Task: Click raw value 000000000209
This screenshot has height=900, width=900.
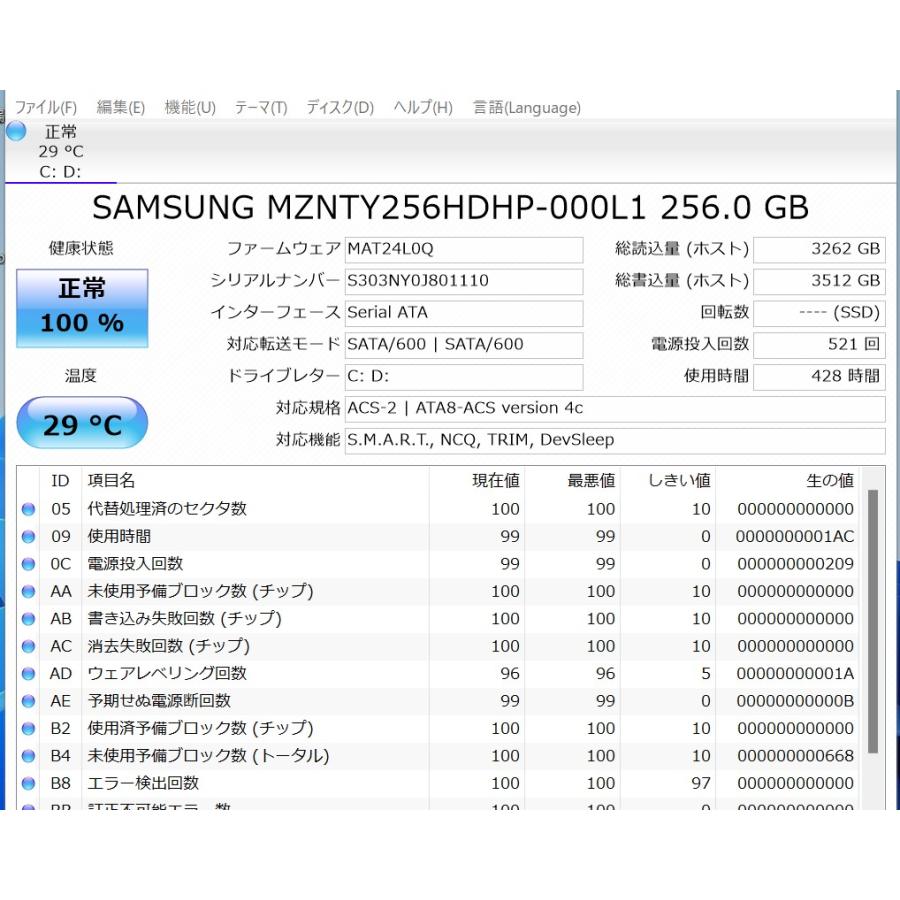Action: click(x=796, y=564)
